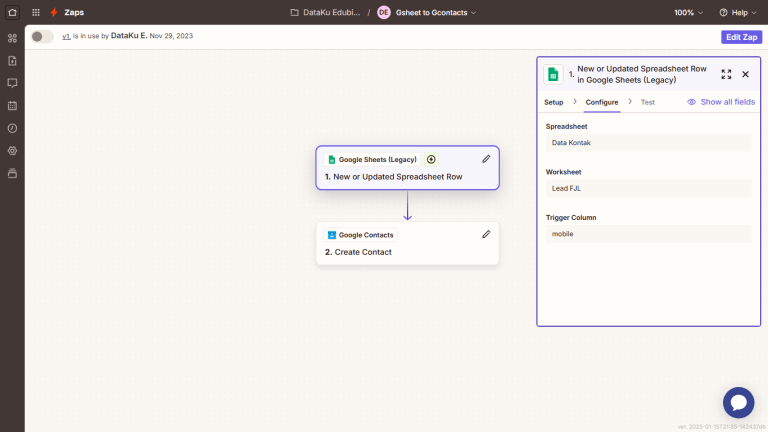Close the step configuration panel

coord(745,74)
